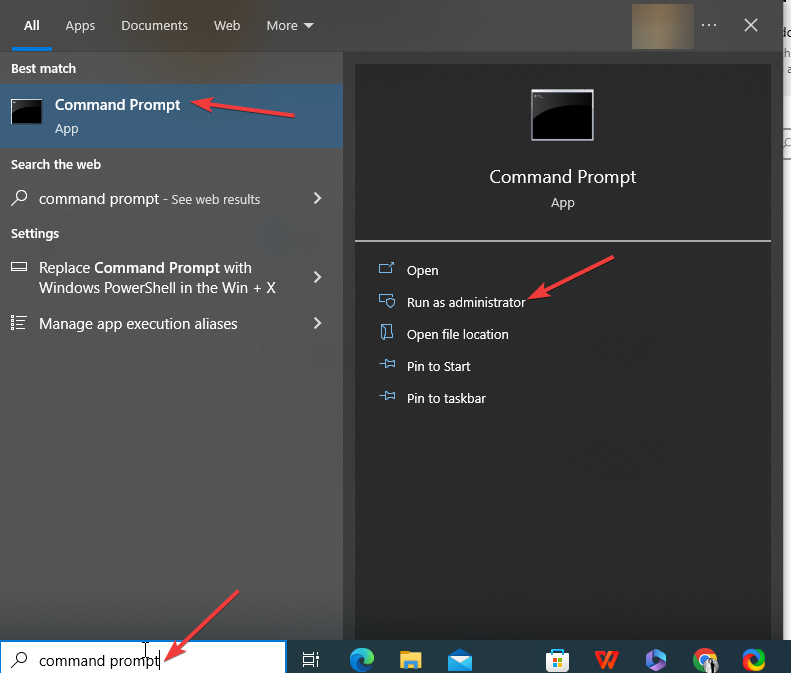The width and height of the screenshot is (791, 673).
Task: Expand the Manage app execution aliases arrow
Action: tap(317, 323)
